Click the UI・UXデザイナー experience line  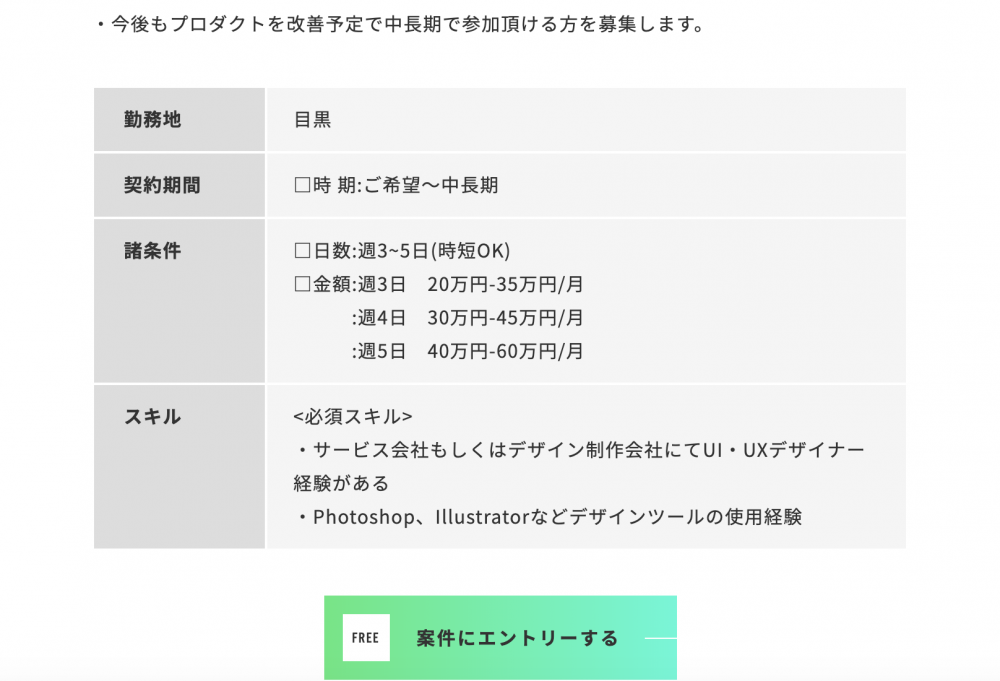pyautogui.click(x=579, y=467)
